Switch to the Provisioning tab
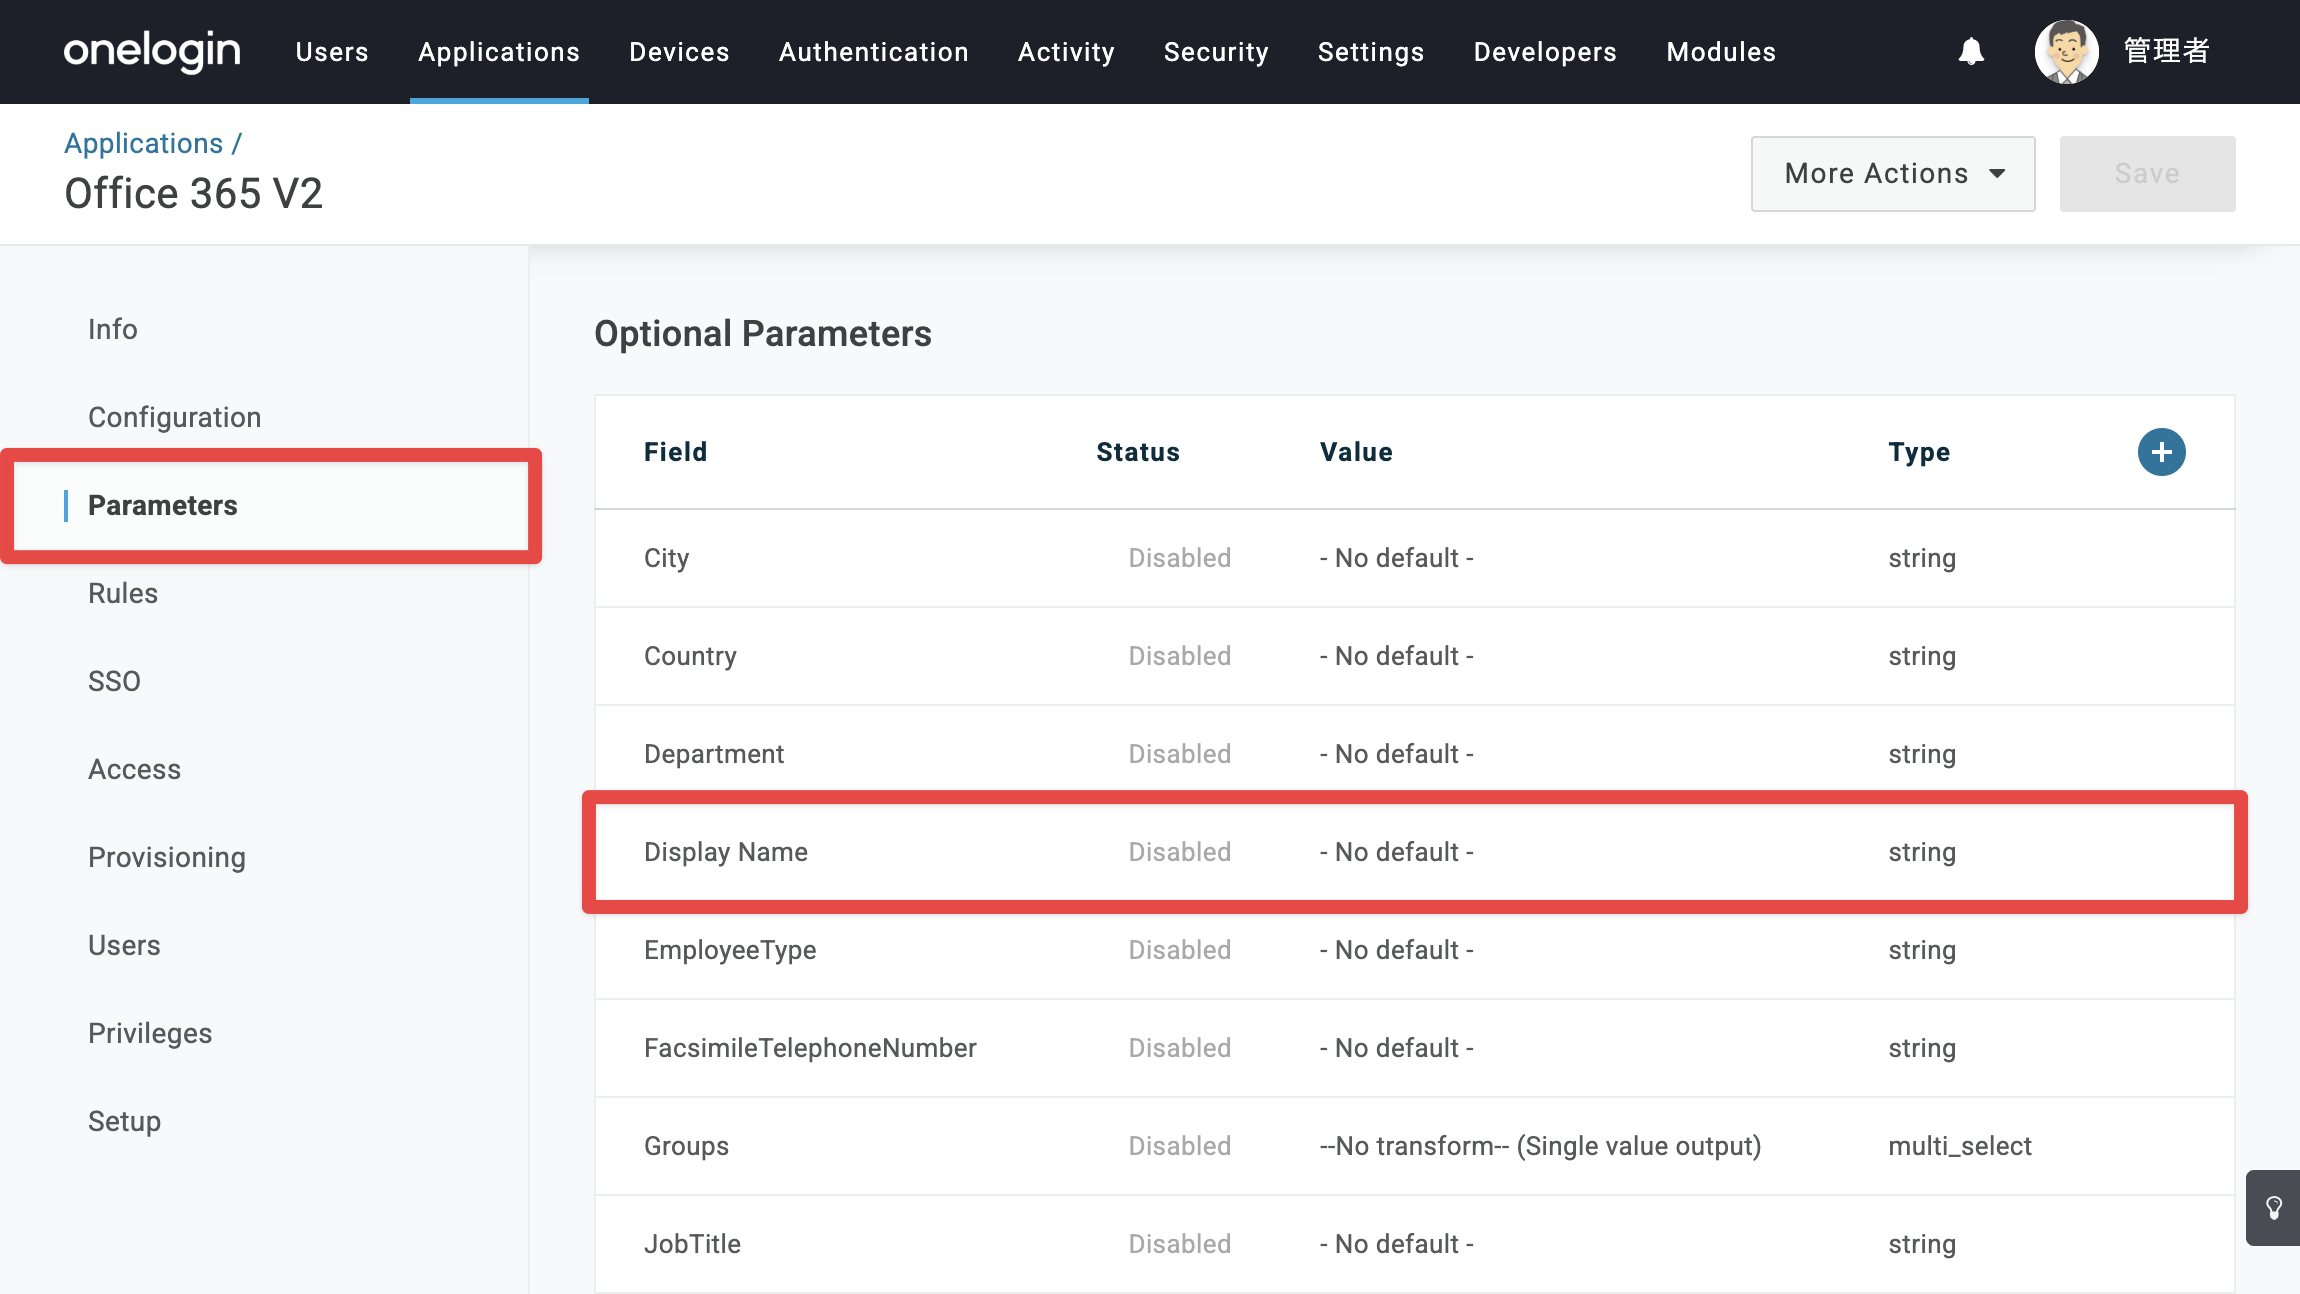This screenshot has height=1294, width=2300. (x=167, y=857)
